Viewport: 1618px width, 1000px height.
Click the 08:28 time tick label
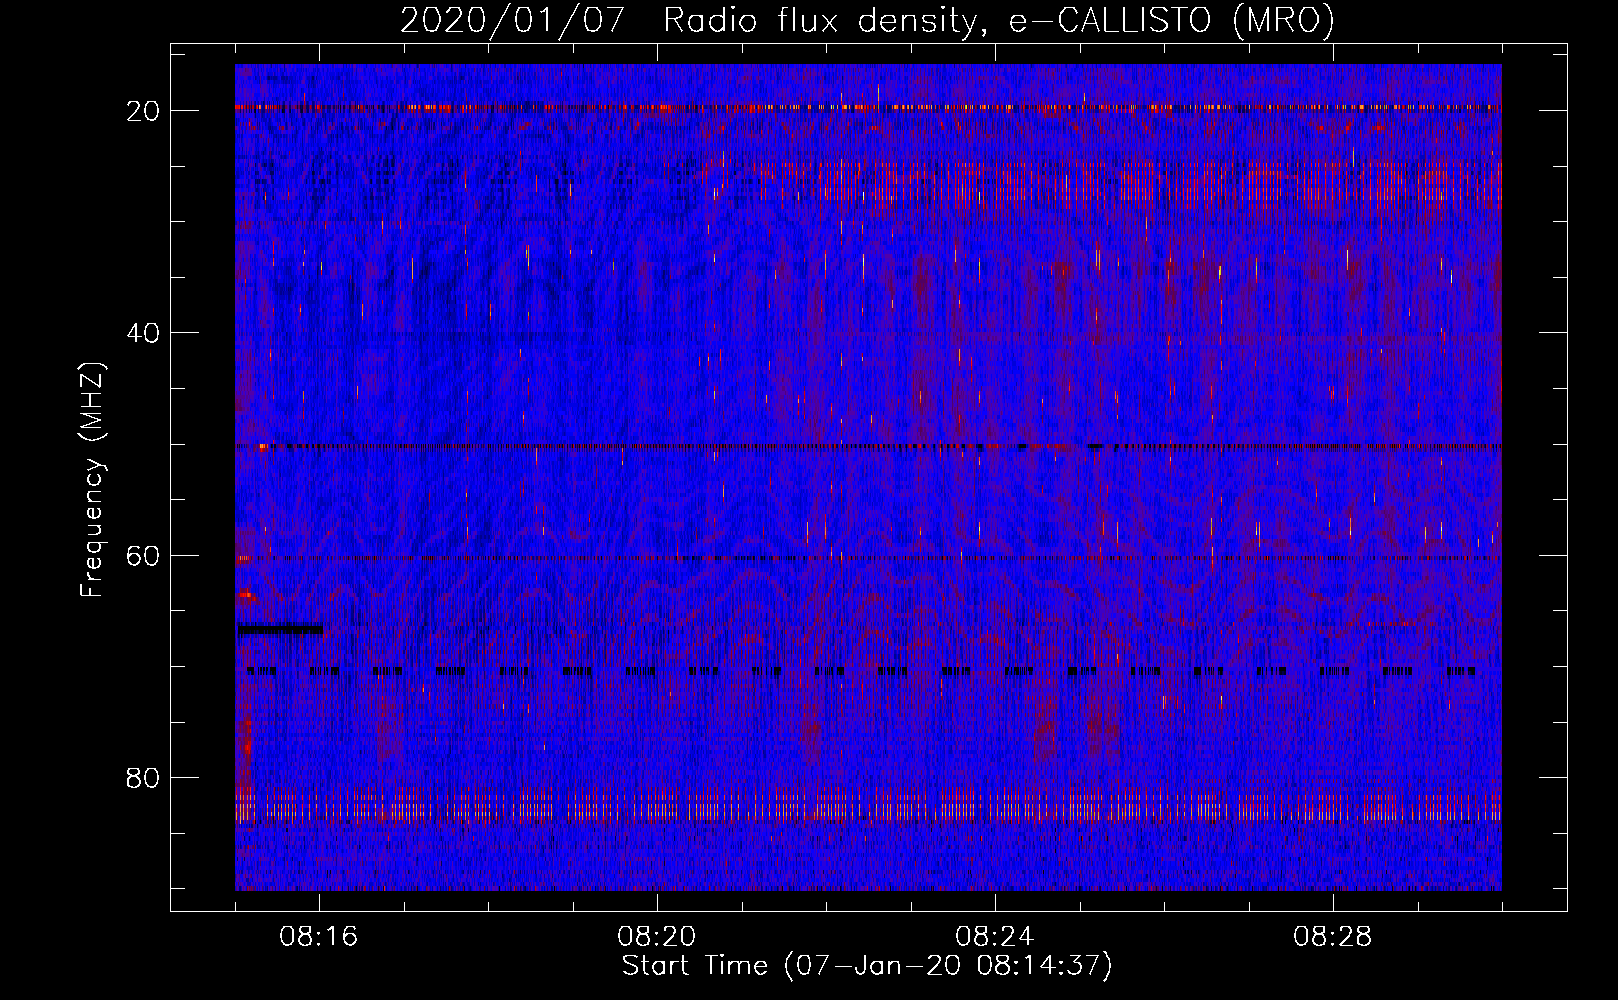(x=1333, y=937)
